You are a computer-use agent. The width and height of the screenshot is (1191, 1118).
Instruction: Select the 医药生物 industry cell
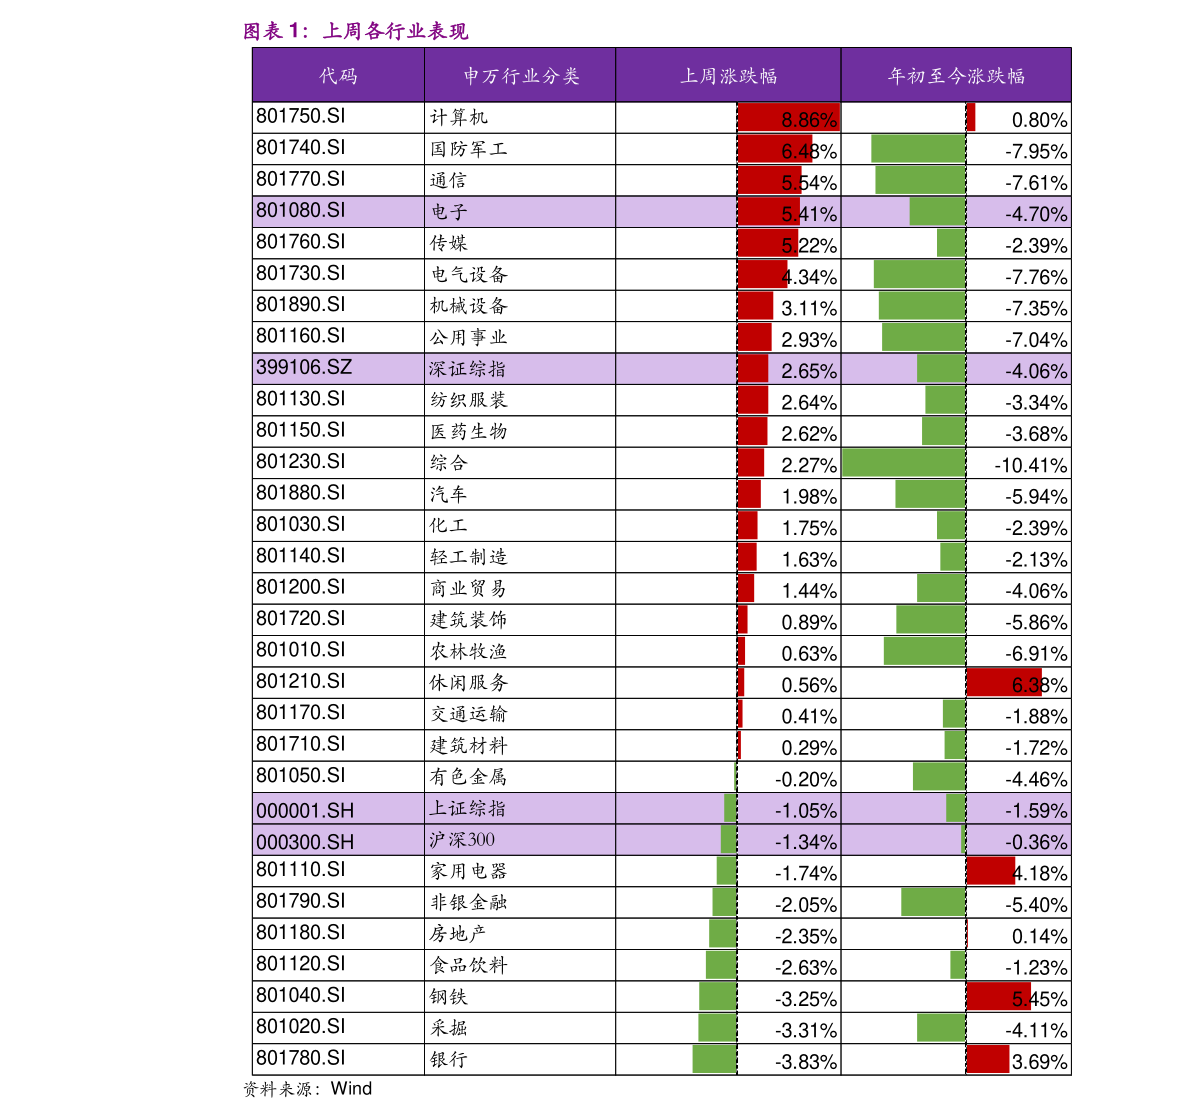point(469,431)
